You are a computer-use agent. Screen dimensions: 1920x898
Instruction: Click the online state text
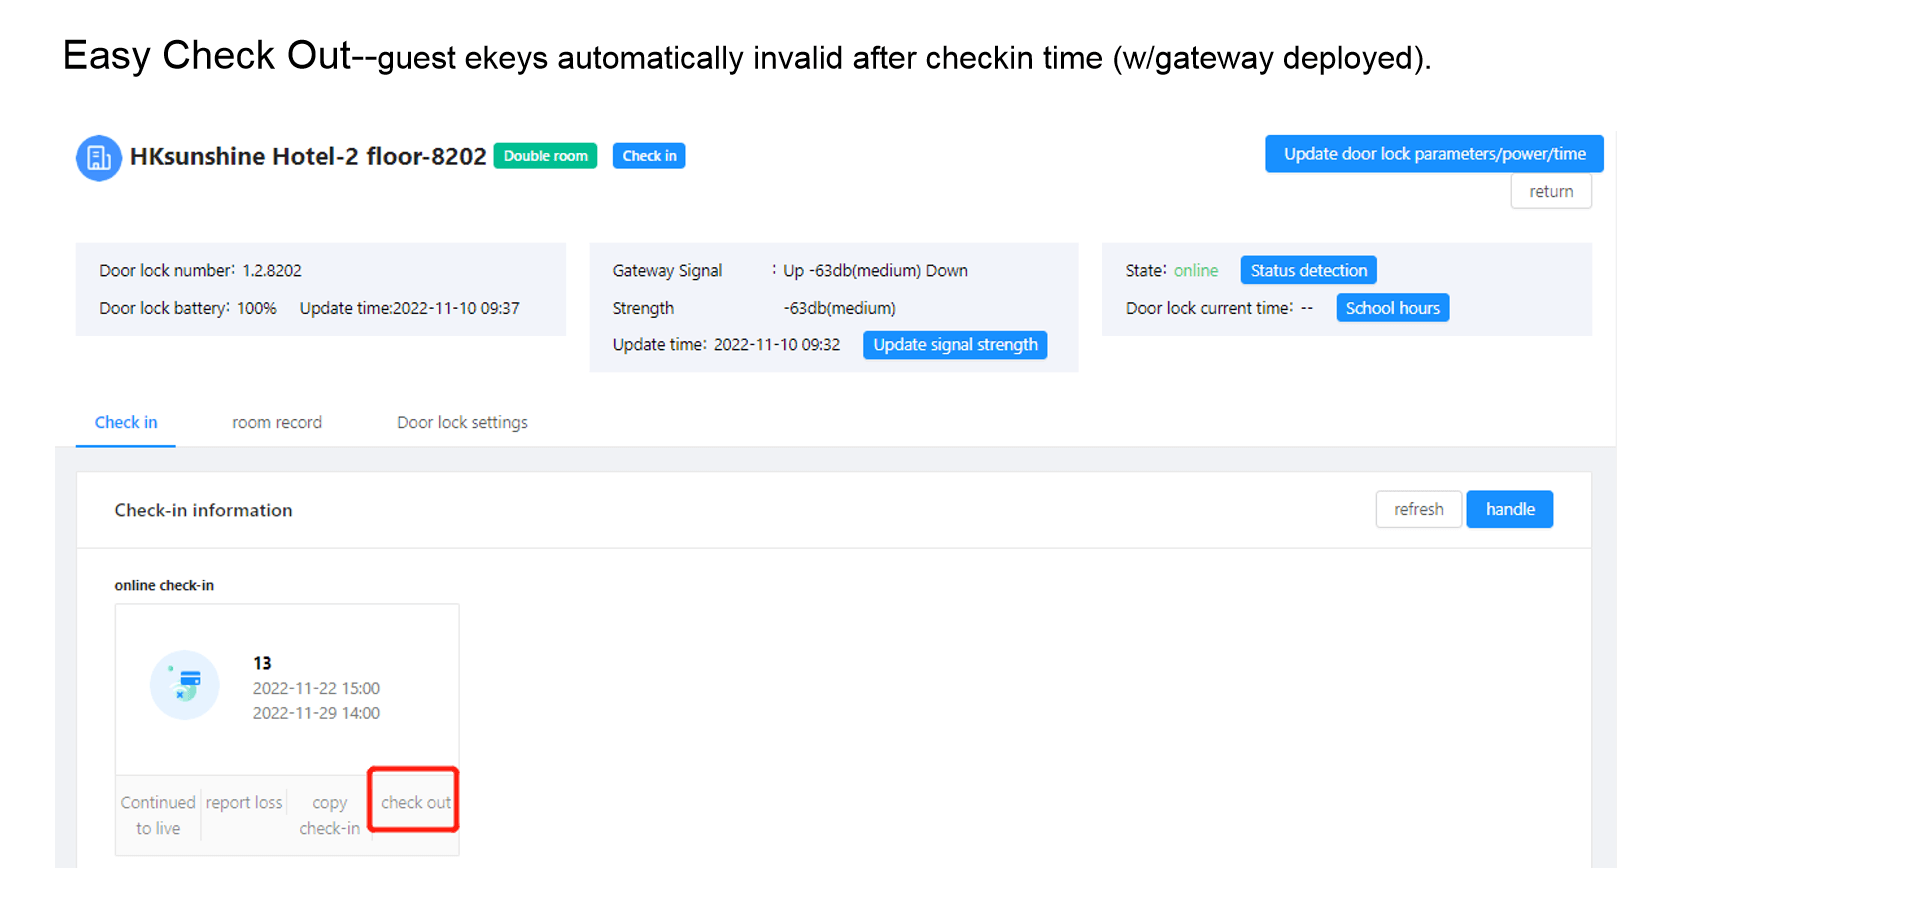tap(1195, 271)
